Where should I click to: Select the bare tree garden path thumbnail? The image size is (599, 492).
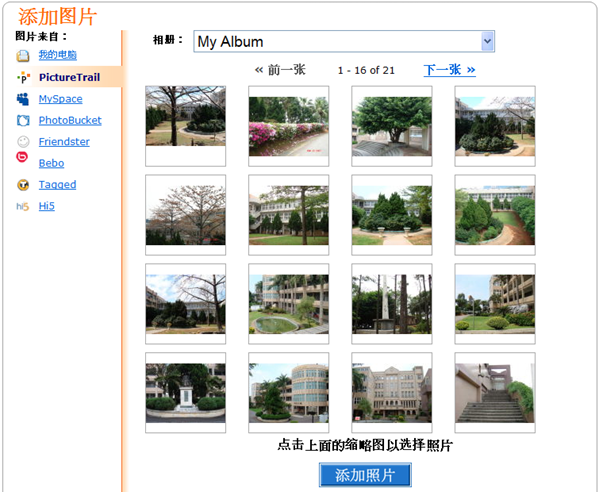click(186, 126)
